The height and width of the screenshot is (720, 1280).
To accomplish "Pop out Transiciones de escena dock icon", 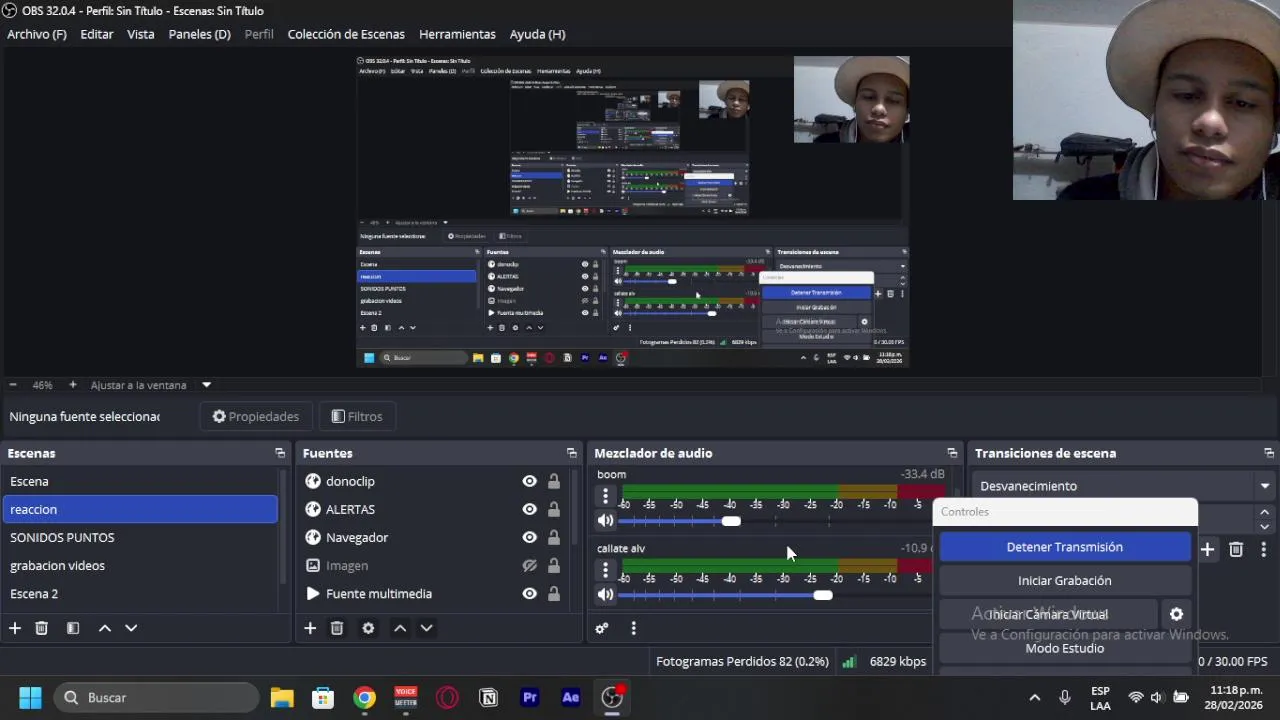I will click(1269, 453).
